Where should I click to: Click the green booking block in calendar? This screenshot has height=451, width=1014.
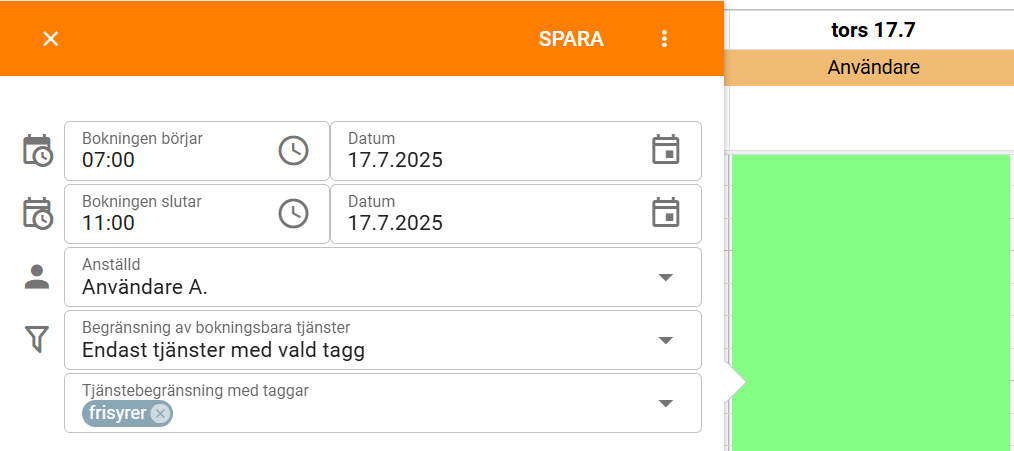870,302
